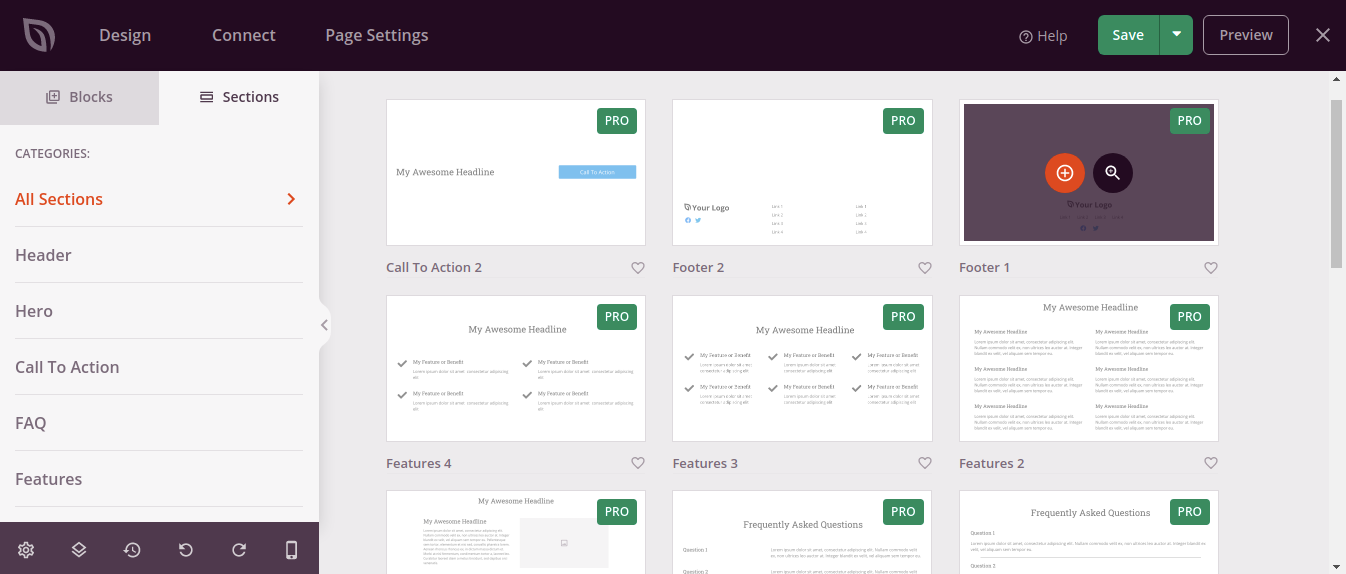The image size is (1346, 574).
Task: Favorite Footer 1 with heart icon
Action: (x=1211, y=268)
